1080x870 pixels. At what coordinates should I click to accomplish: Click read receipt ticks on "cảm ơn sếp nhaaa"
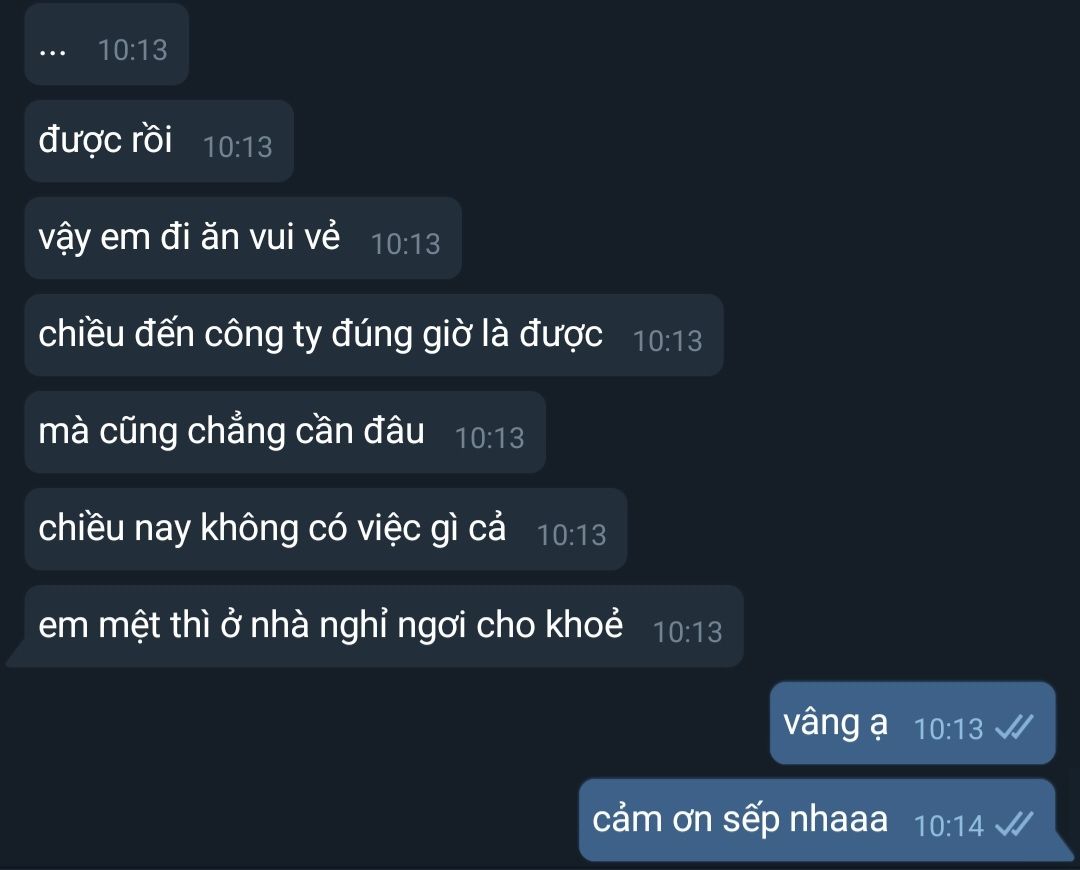pyautogui.click(x=1015, y=825)
